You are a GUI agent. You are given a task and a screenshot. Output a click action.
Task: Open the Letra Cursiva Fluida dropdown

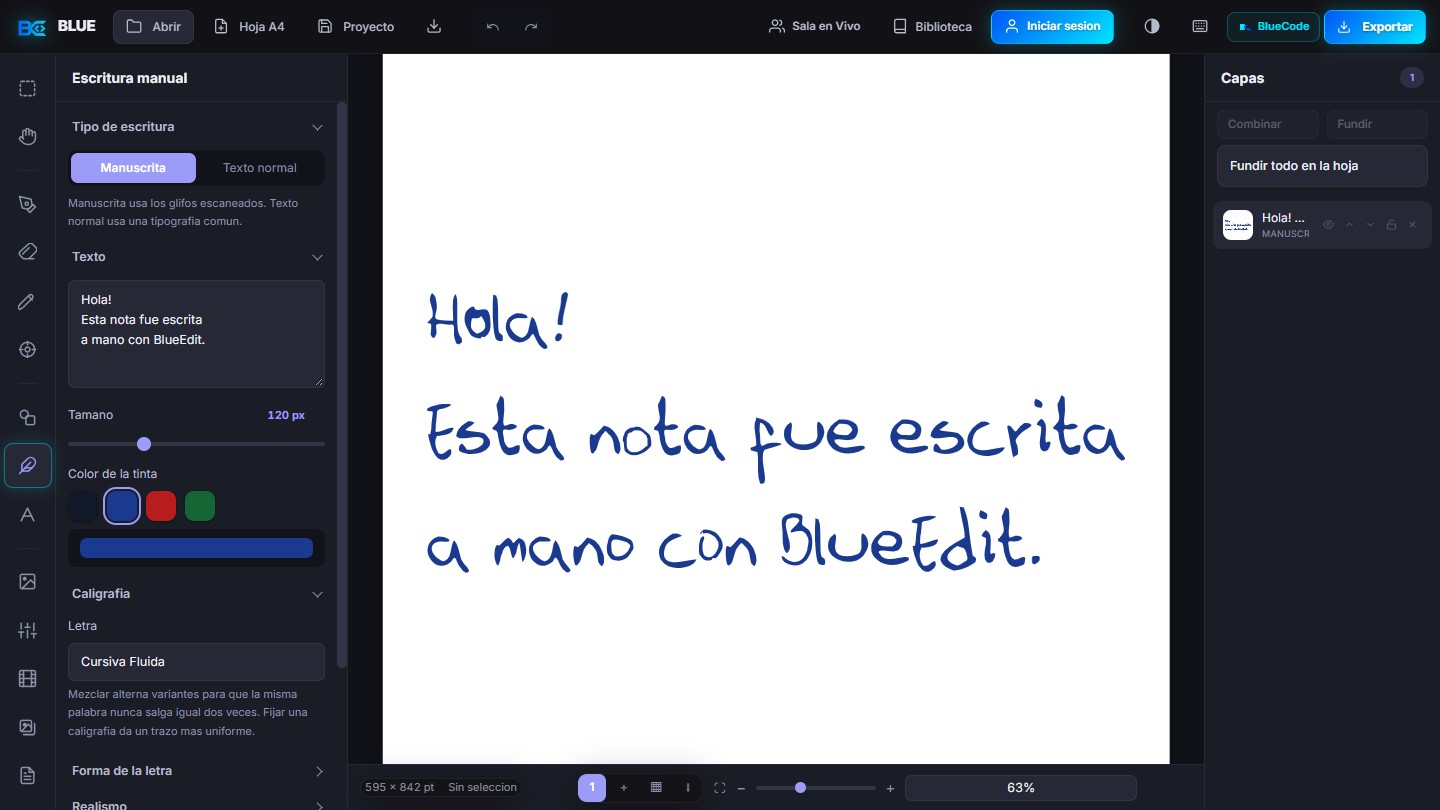[x=196, y=662]
